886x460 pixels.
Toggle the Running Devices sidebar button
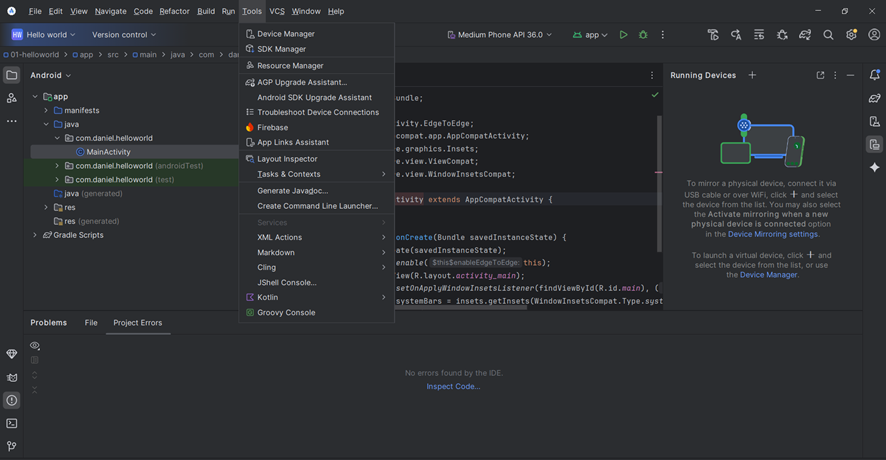[x=874, y=145]
